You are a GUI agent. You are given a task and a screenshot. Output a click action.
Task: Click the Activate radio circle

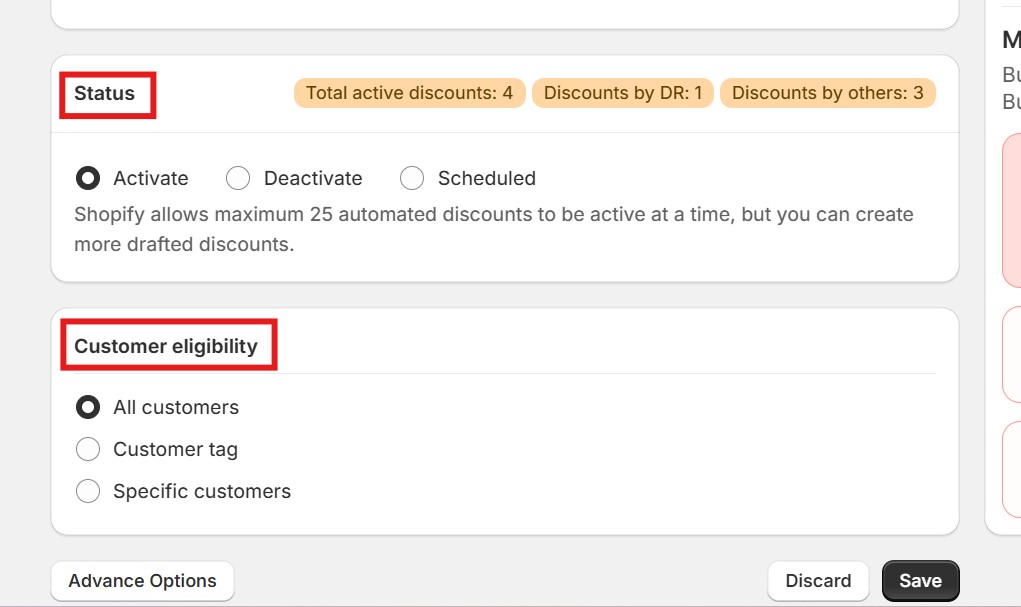[x=88, y=178]
